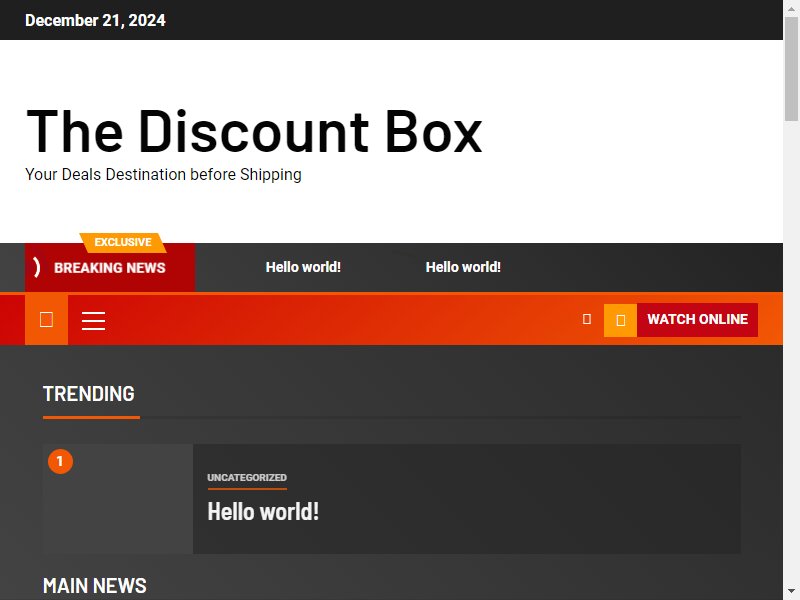Image resolution: width=800 pixels, height=600 pixels.
Task: Click first Hello world! breaking news item
Action: pos(303,267)
